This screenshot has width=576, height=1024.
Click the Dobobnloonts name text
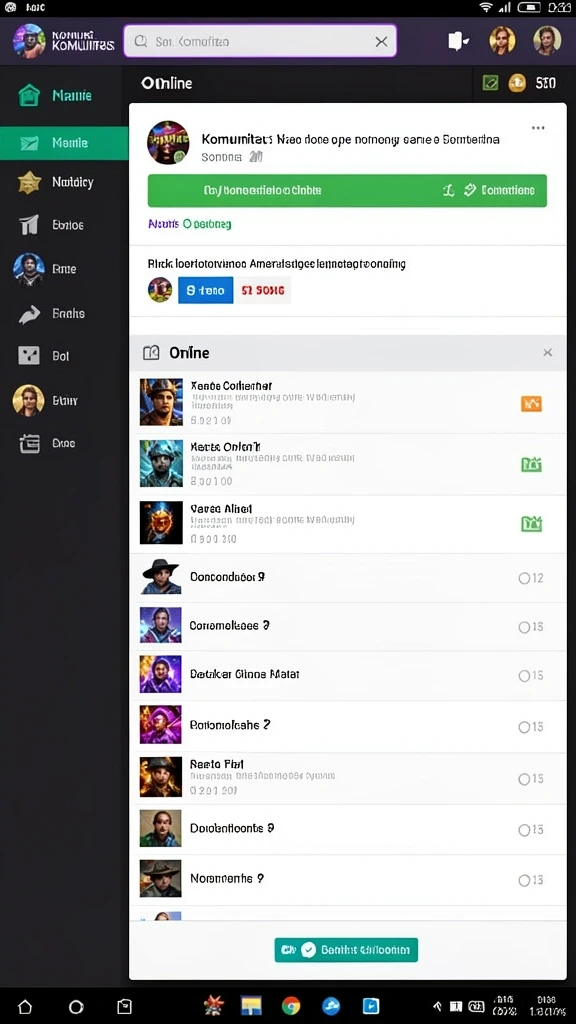click(x=232, y=828)
